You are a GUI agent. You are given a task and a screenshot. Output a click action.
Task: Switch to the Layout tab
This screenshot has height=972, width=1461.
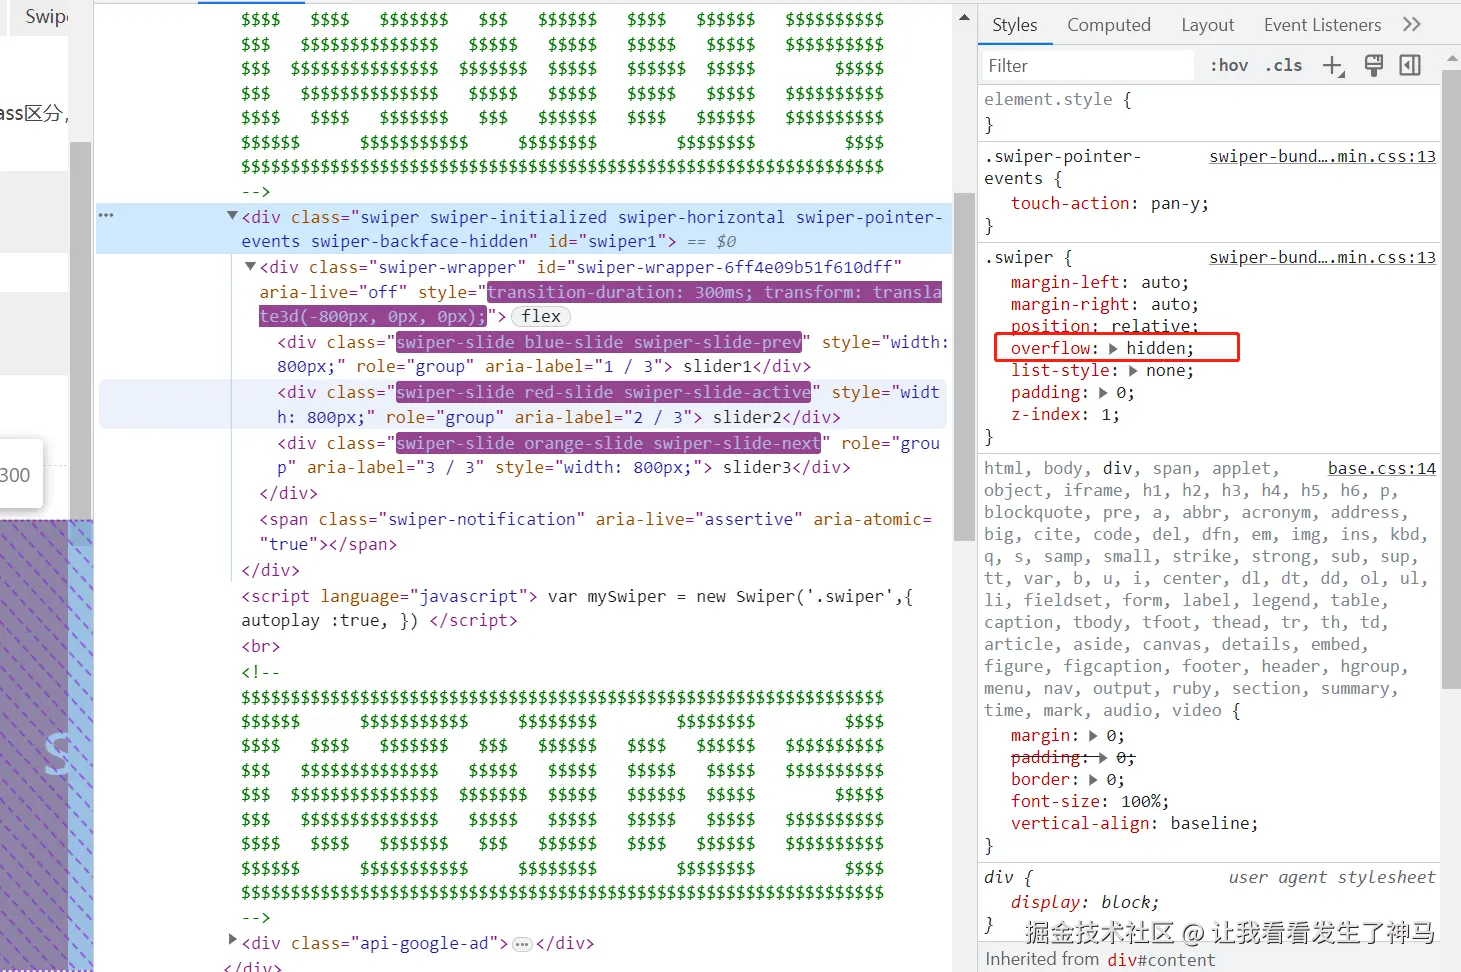pos(1208,25)
